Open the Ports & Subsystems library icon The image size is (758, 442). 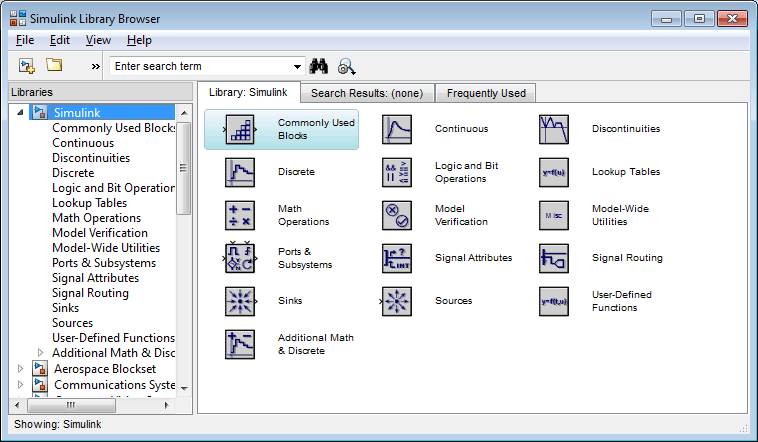[x=240, y=259]
